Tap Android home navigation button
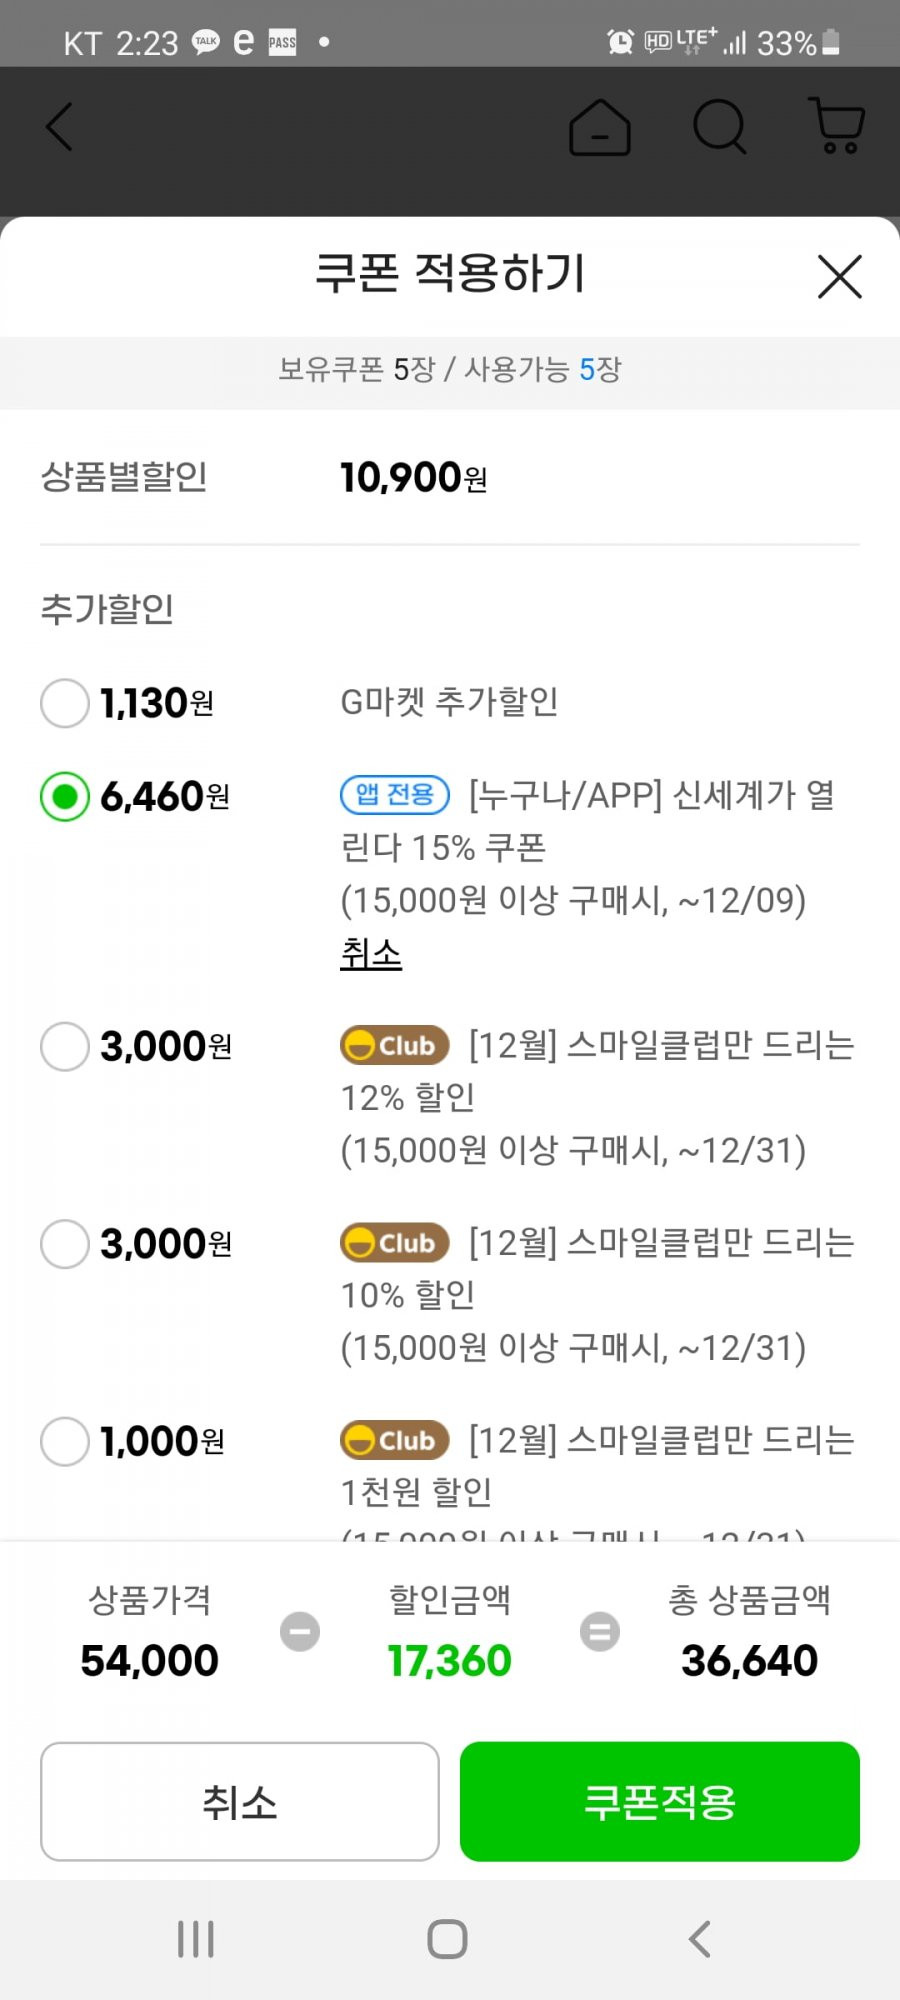 (447, 1939)
